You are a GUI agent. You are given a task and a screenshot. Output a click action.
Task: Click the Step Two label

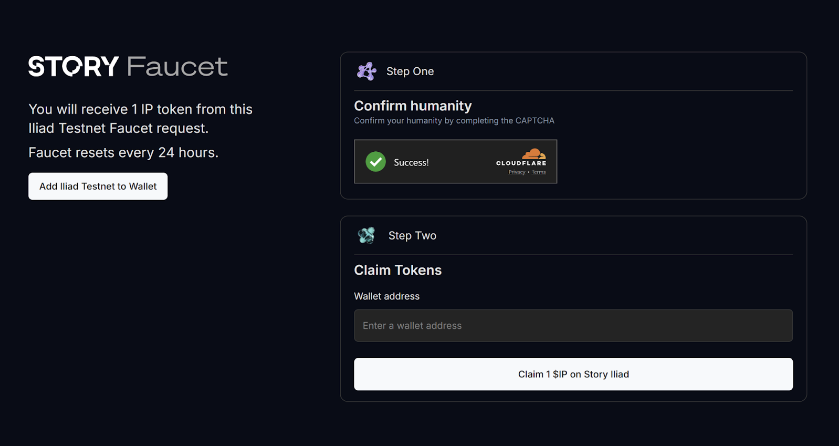click(412, 236)
